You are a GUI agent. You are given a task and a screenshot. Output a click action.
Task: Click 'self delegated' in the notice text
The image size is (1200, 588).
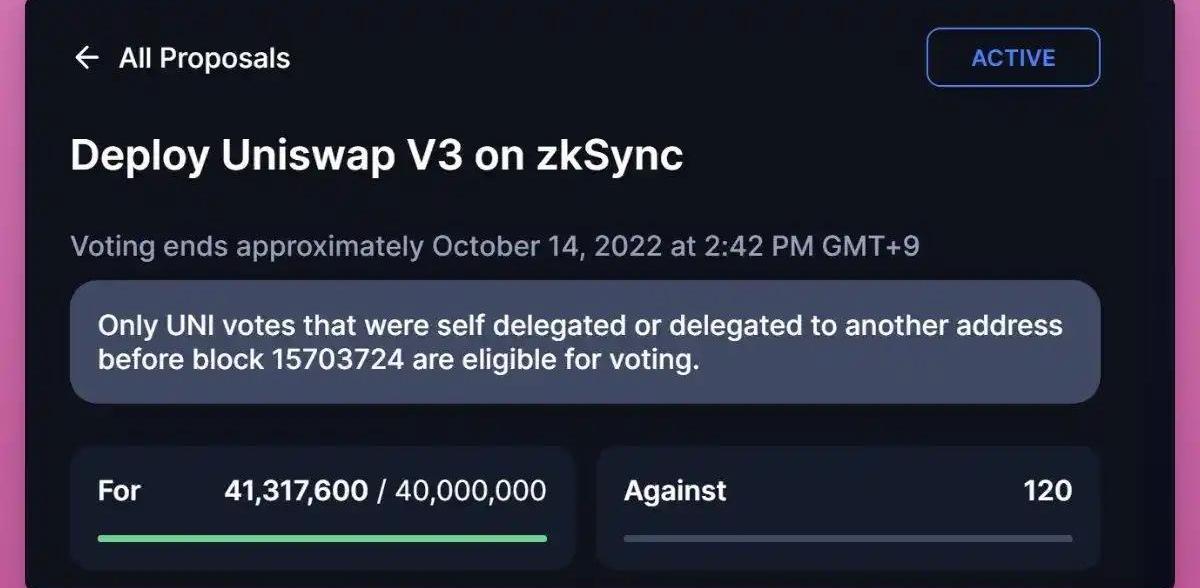(479, 326)
